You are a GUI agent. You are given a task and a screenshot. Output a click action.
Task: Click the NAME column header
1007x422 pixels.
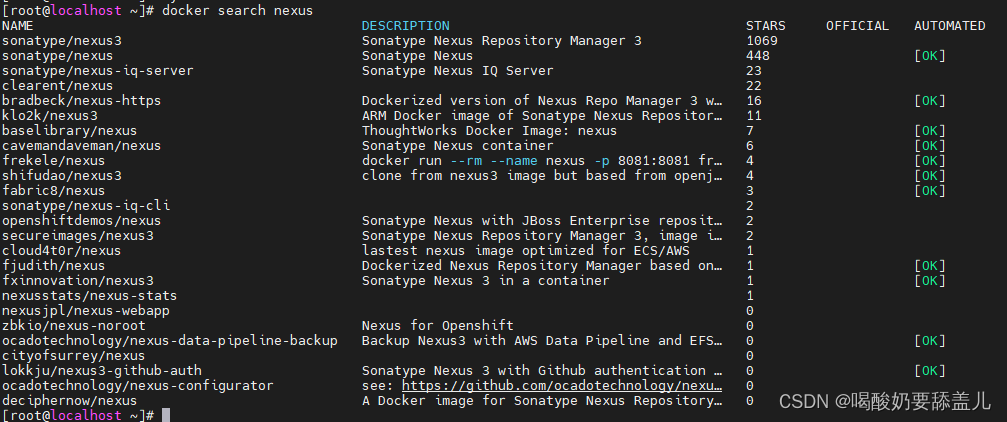17,26
